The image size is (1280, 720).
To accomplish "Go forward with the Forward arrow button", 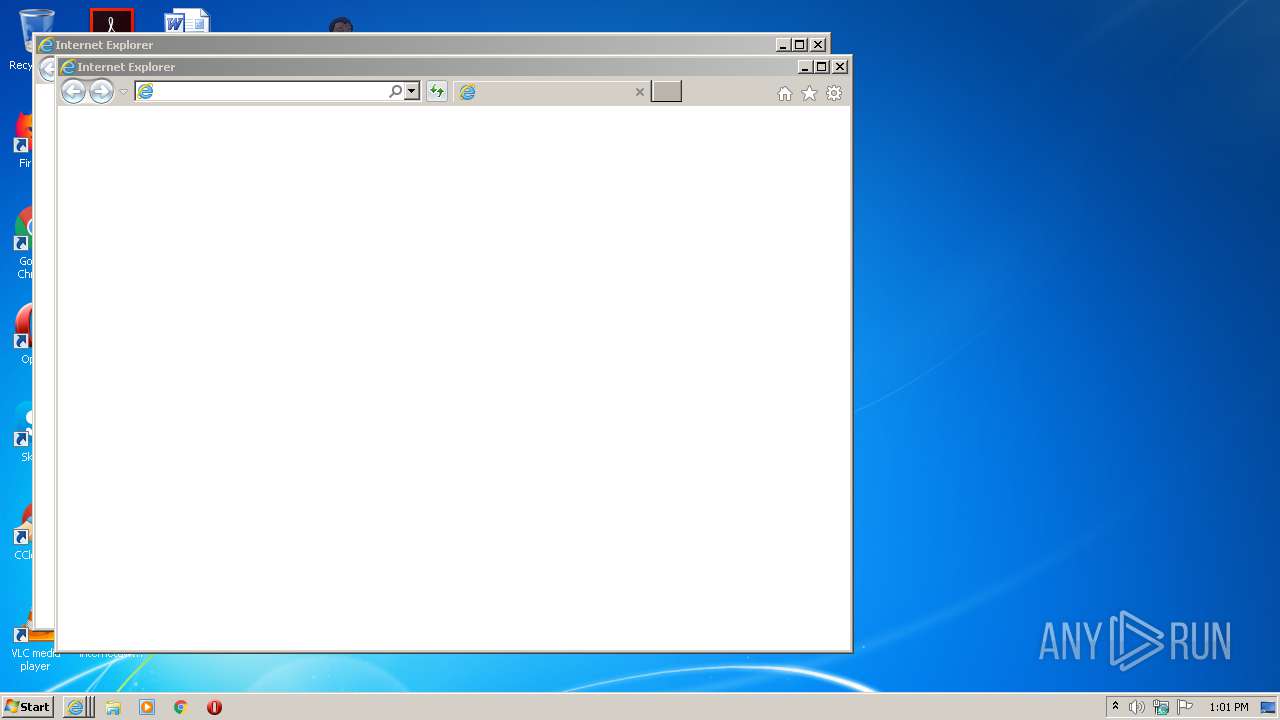I will (x=101, y=92).
